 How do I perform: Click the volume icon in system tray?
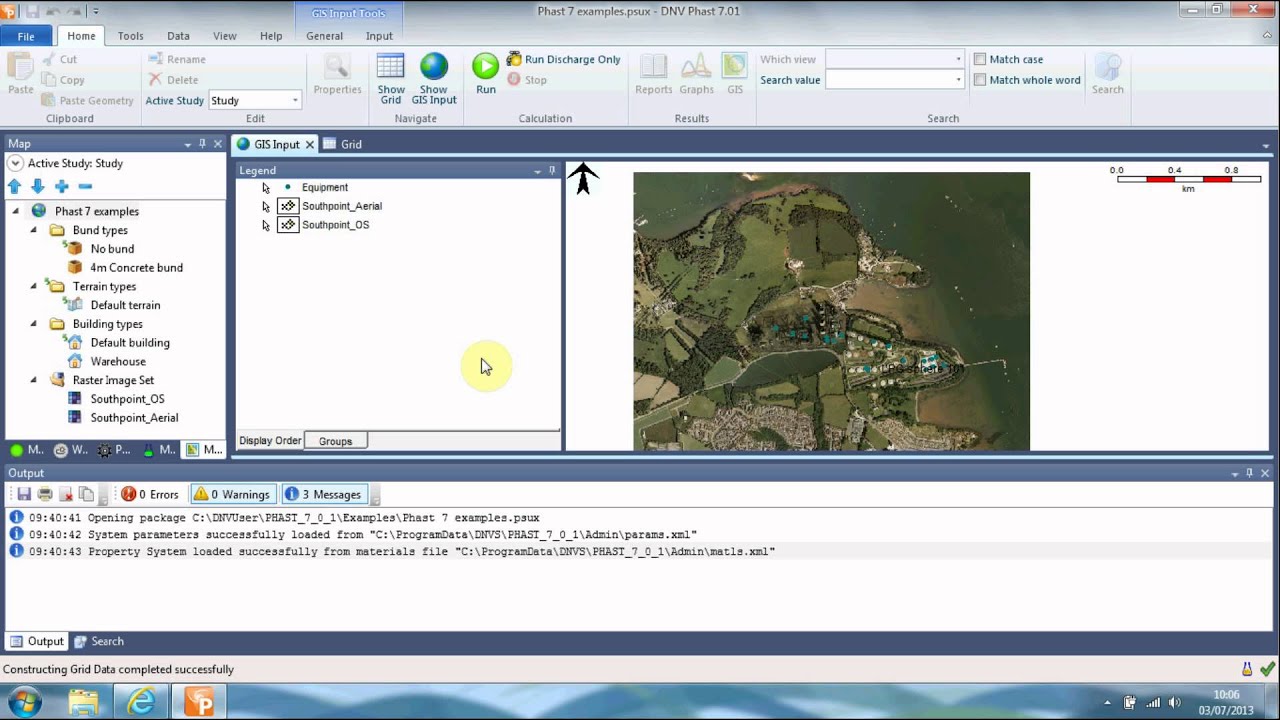click(x=1174, y=702)
